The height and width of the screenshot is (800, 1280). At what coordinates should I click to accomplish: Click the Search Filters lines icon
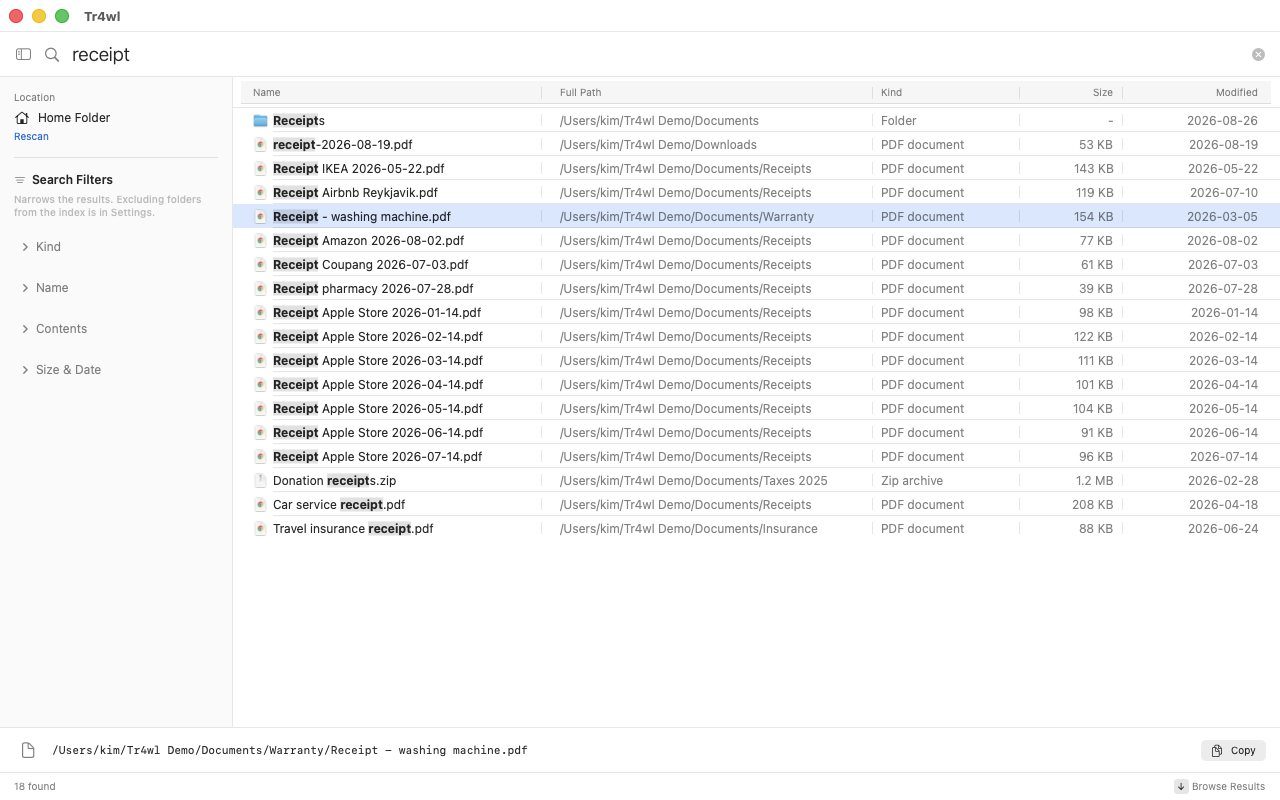(x=20, y=180)
